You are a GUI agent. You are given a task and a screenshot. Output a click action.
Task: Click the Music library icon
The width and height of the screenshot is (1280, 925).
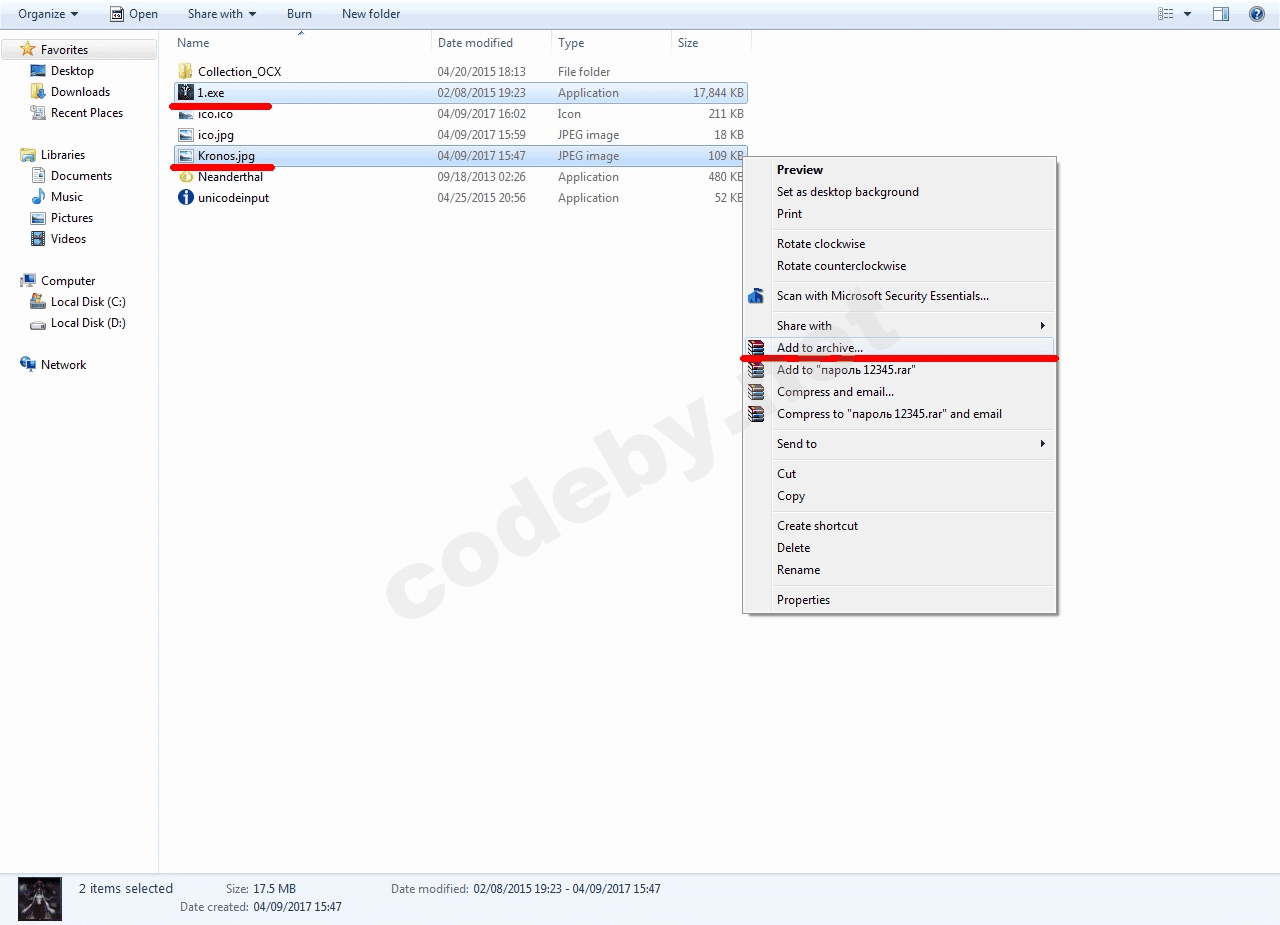click(x=38, y=197)
